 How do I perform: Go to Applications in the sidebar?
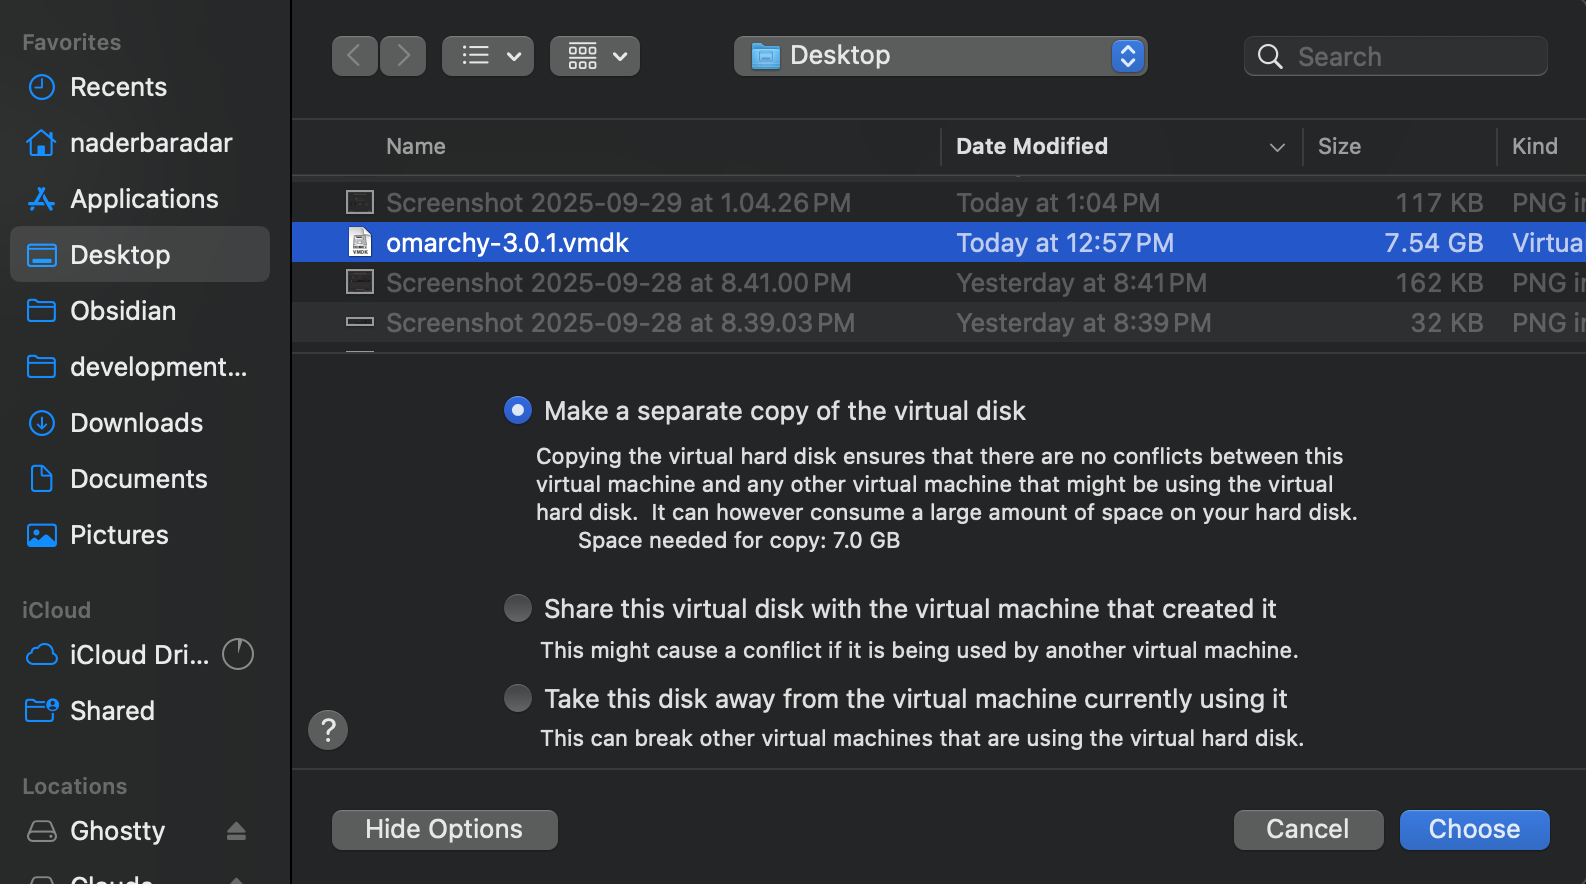coord(143,199)
